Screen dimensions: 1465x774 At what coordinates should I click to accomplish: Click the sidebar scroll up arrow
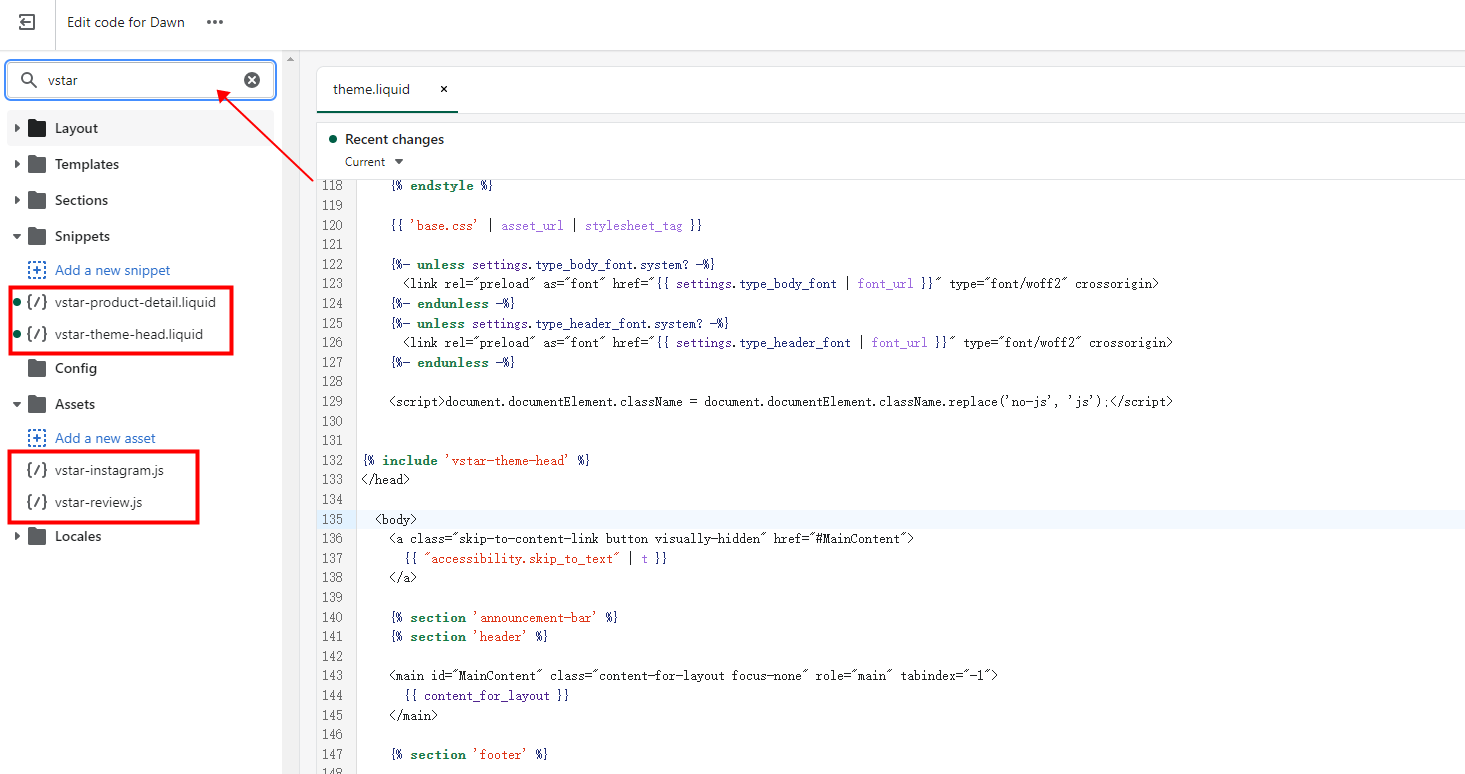[x=290, y=59]
